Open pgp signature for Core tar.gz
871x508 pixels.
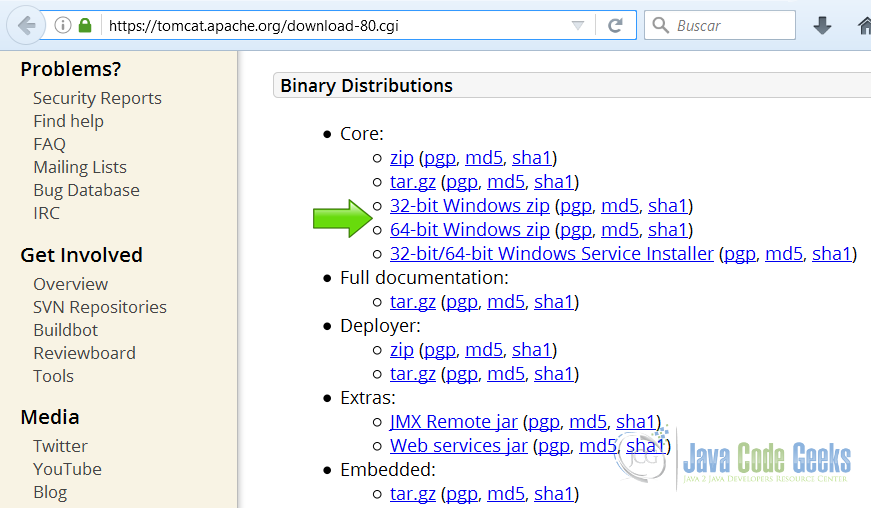[x=462, y=182]
